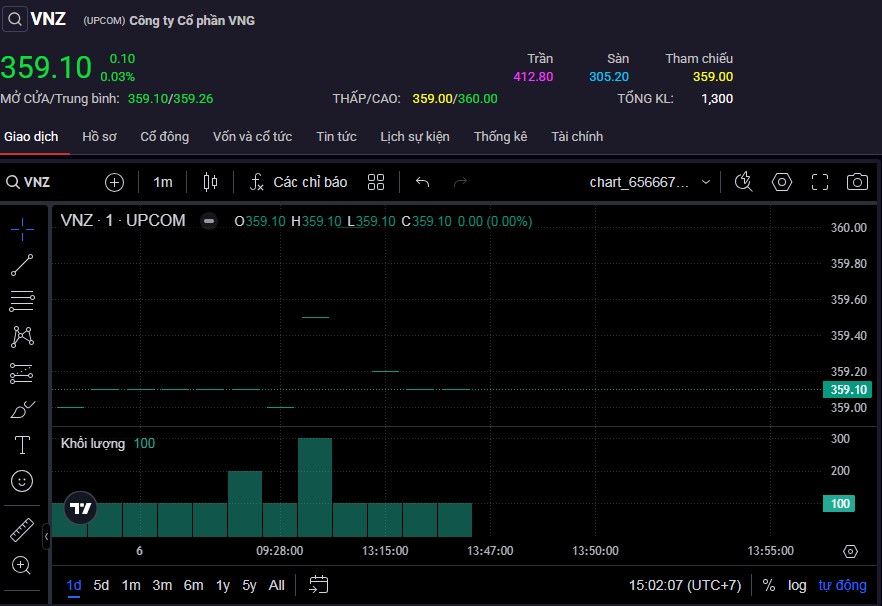Enter fullscreen chart mode

820,182
